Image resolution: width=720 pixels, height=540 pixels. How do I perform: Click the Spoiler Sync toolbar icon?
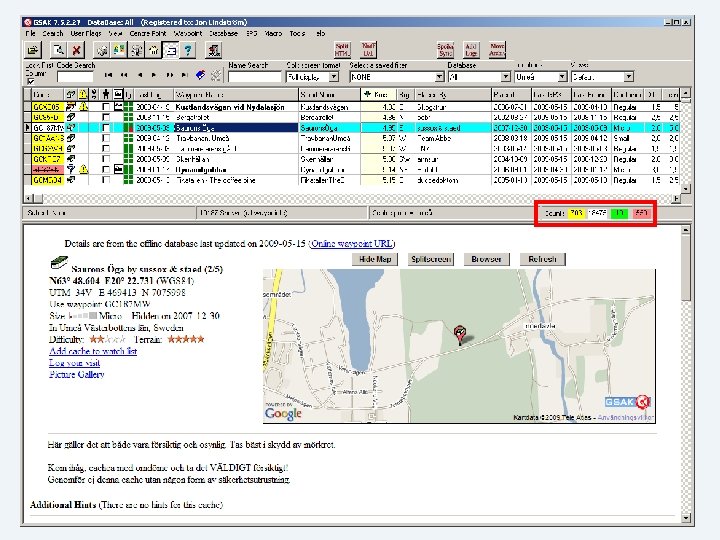445,49
